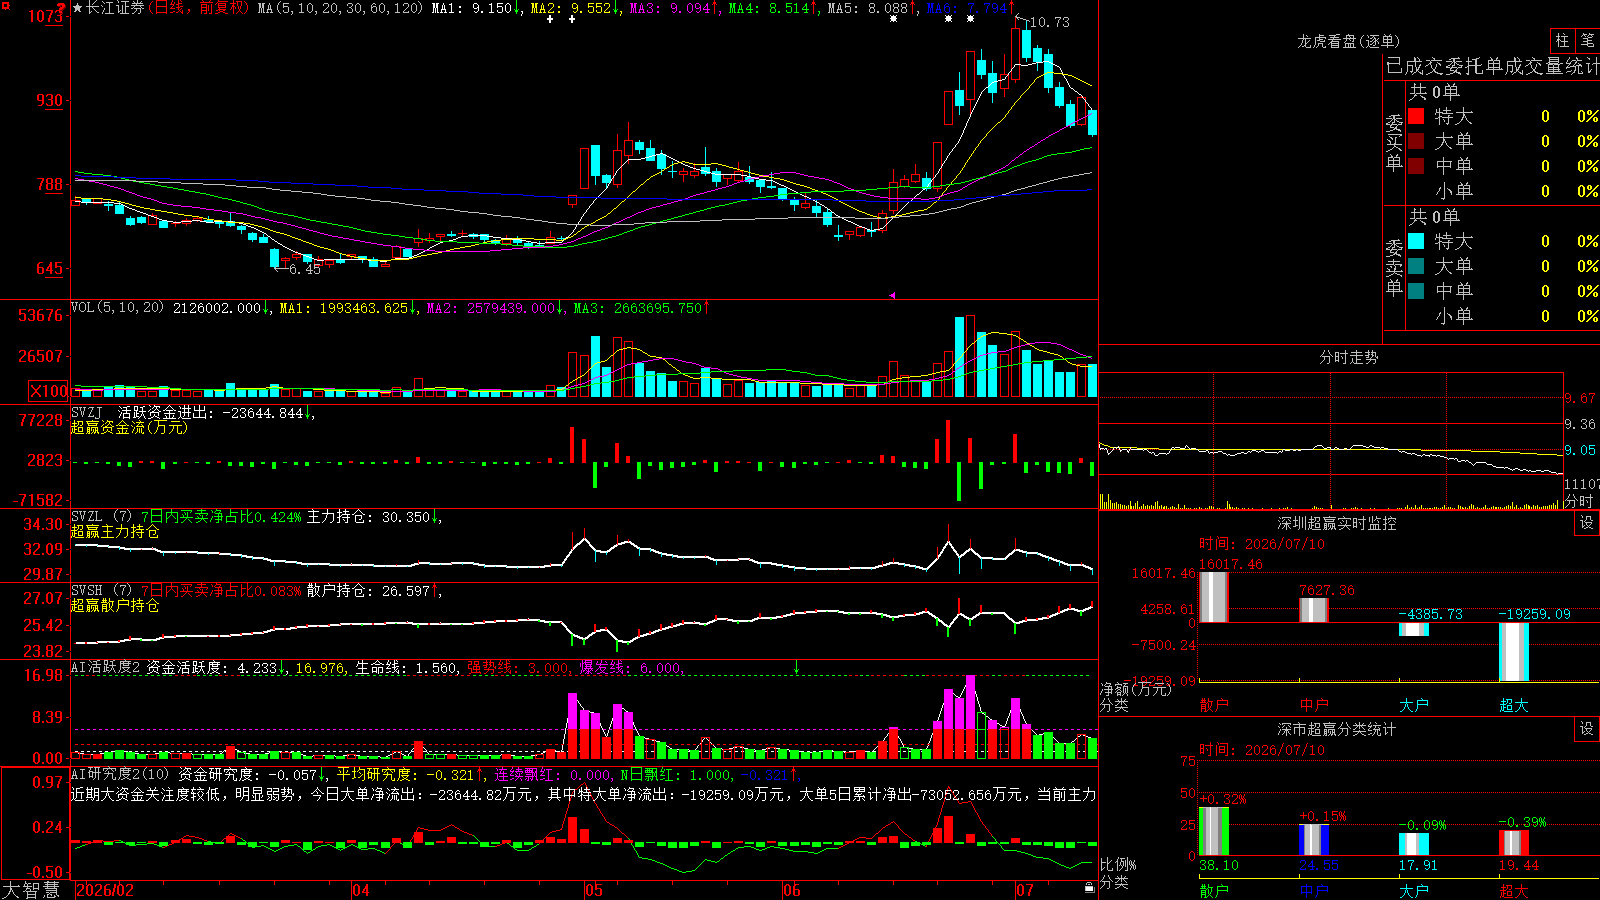The image size is (1600, 900).
Task: Click the 超赢资金流(万元) label
Action: [129, 427]
